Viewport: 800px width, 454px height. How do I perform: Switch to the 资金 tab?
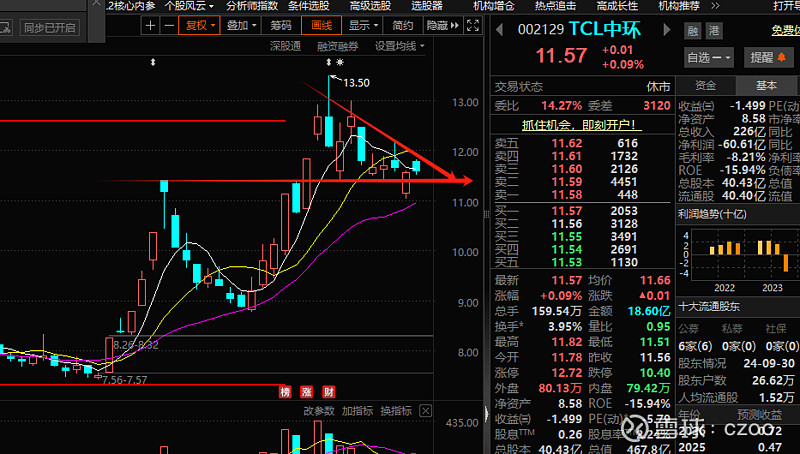pos(706,86)
